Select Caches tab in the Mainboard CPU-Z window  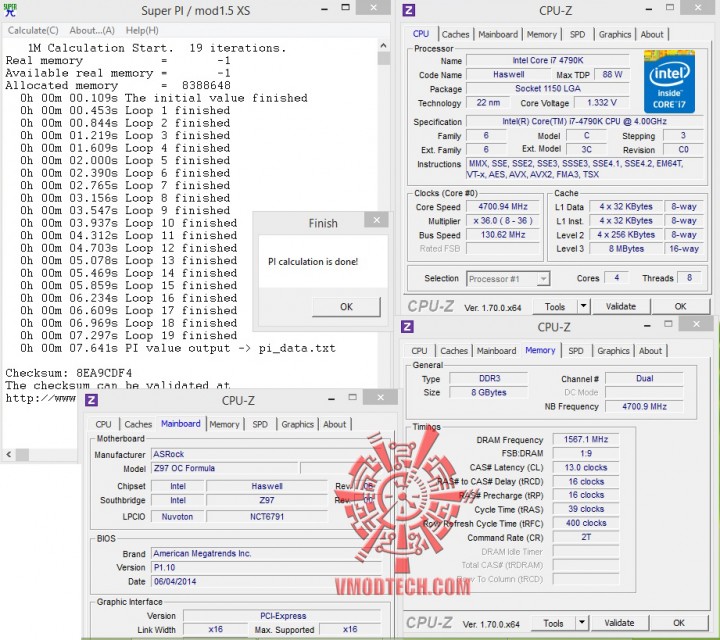point(138,424)
